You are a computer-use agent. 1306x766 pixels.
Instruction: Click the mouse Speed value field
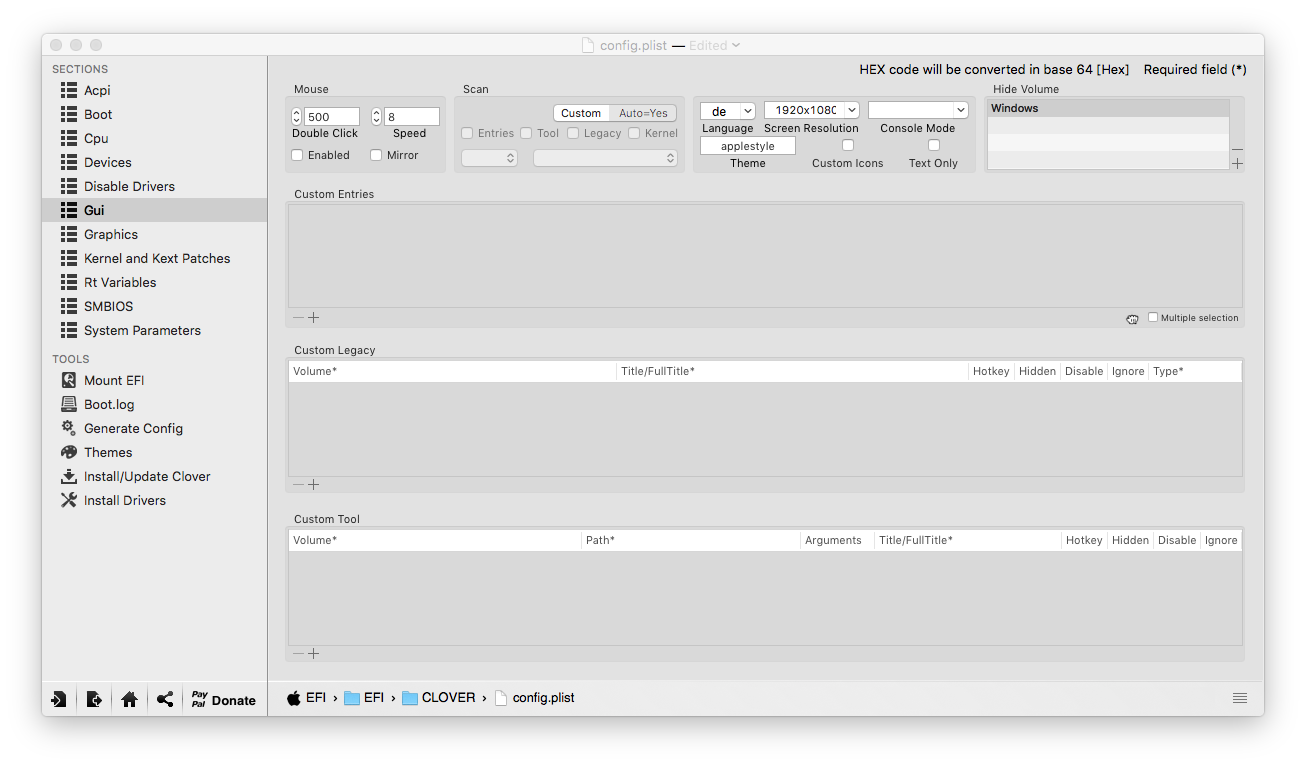(x=412, y=117)
